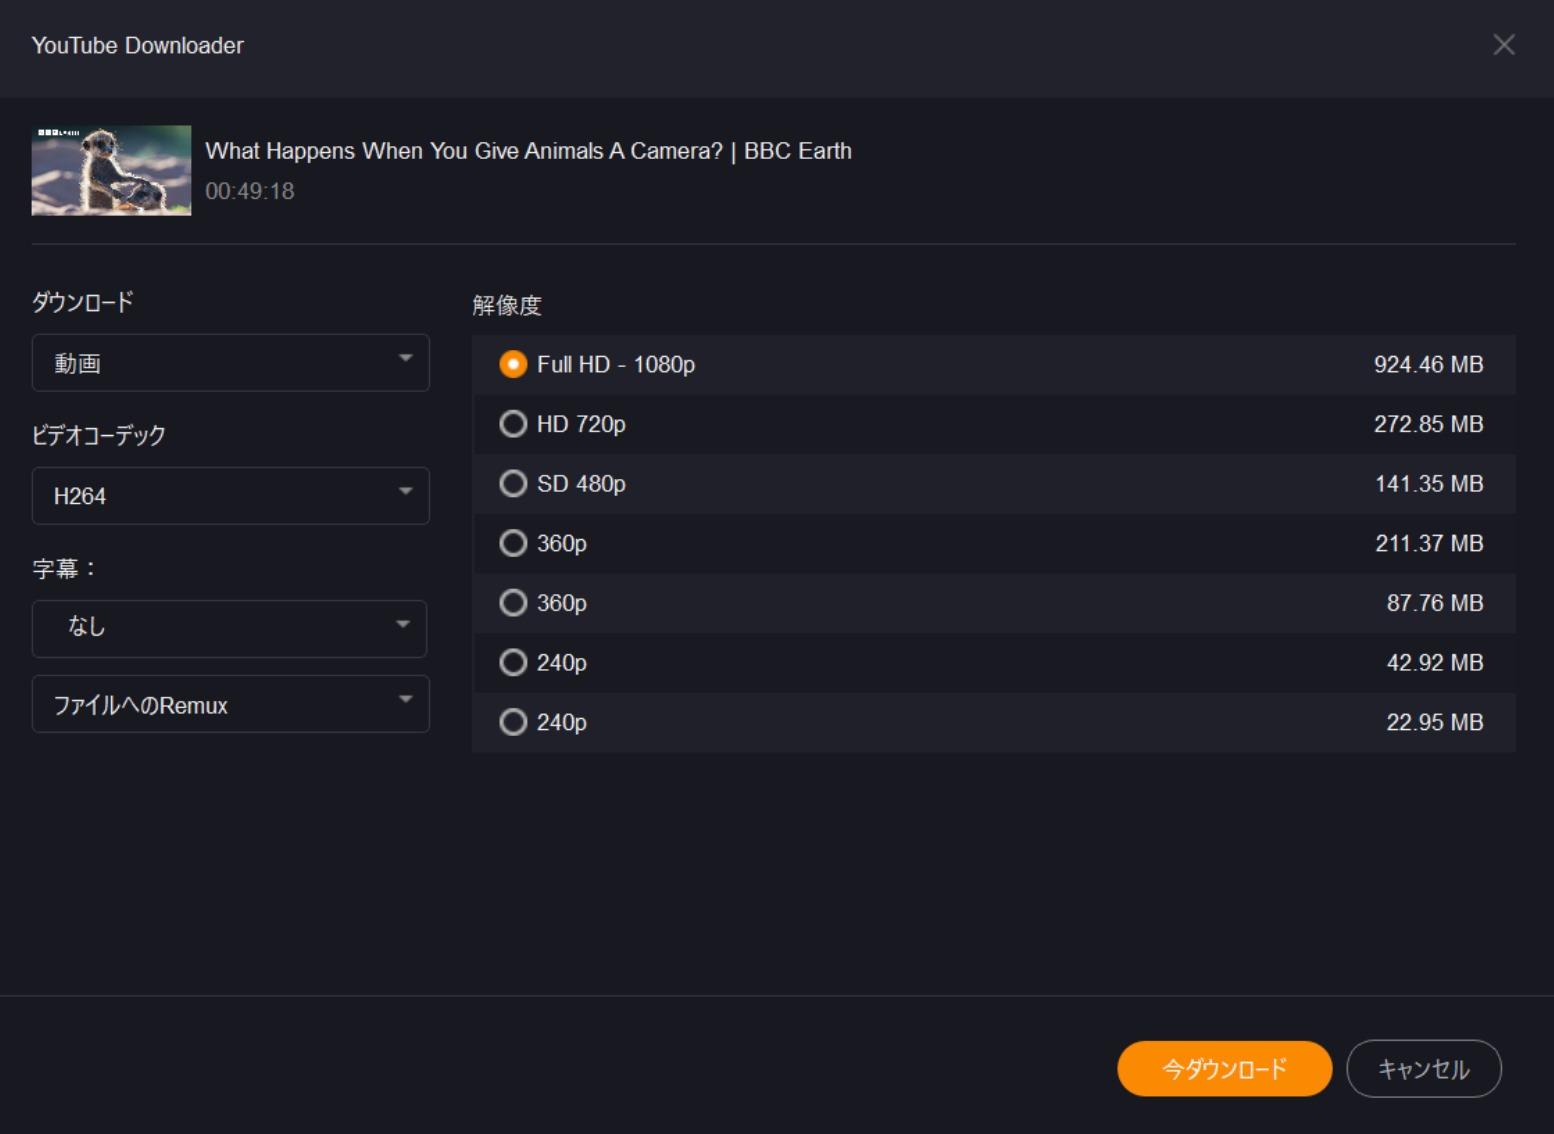Select the 240p option sized 42.92 MB

513,663
